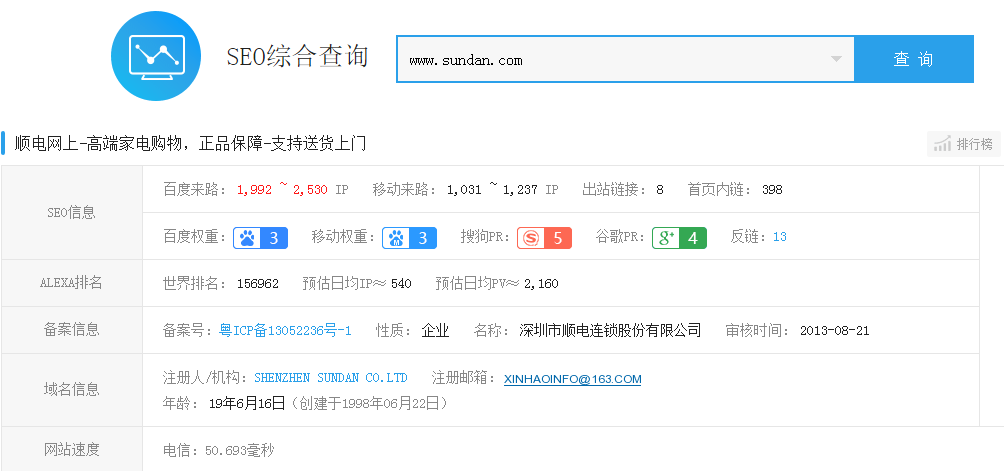Click the 域名信息 row label
The width and height of the screenshot is (1004, 471).
tap(71, 389)
